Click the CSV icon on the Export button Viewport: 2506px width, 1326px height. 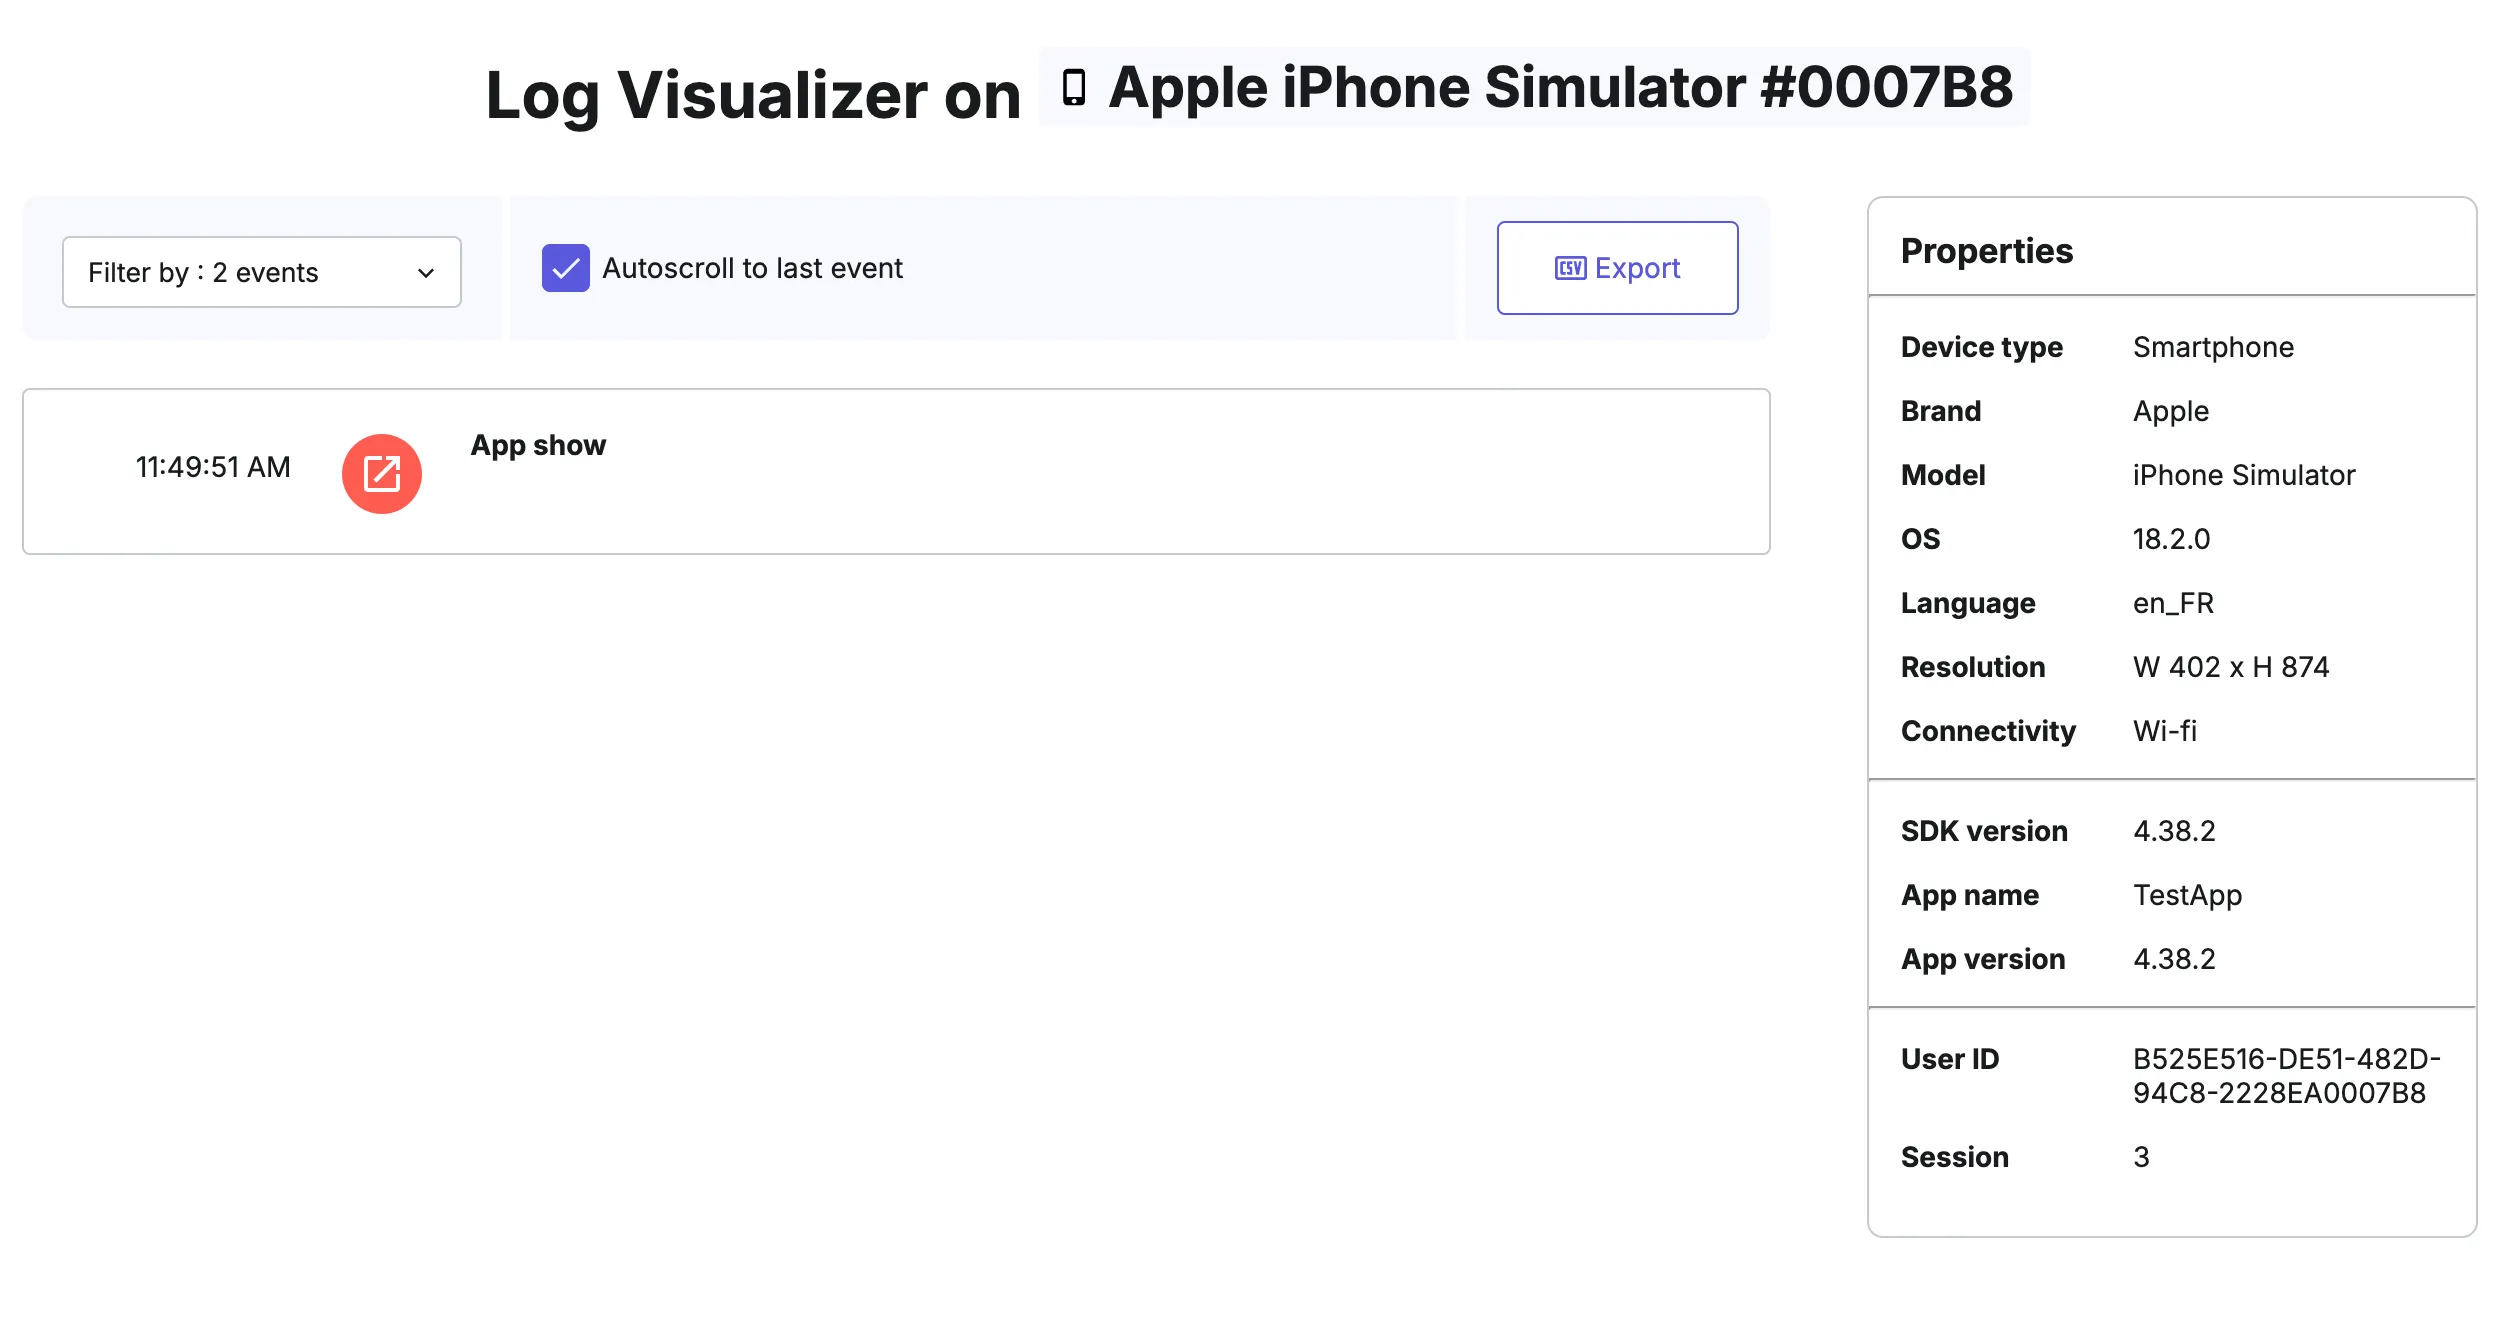click(x=1569, y=267)
